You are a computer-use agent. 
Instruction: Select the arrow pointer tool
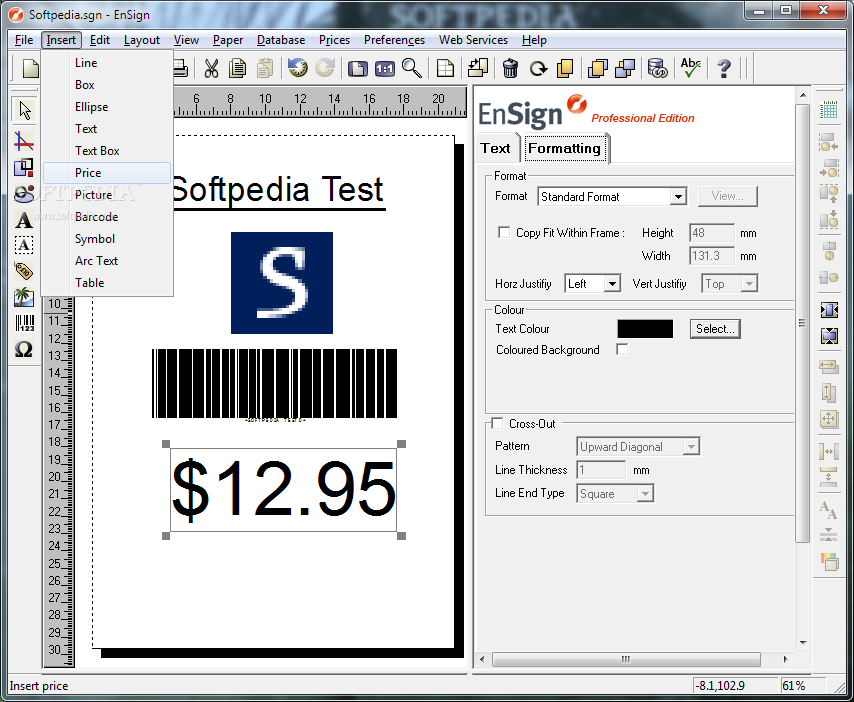tap(25, 110)
